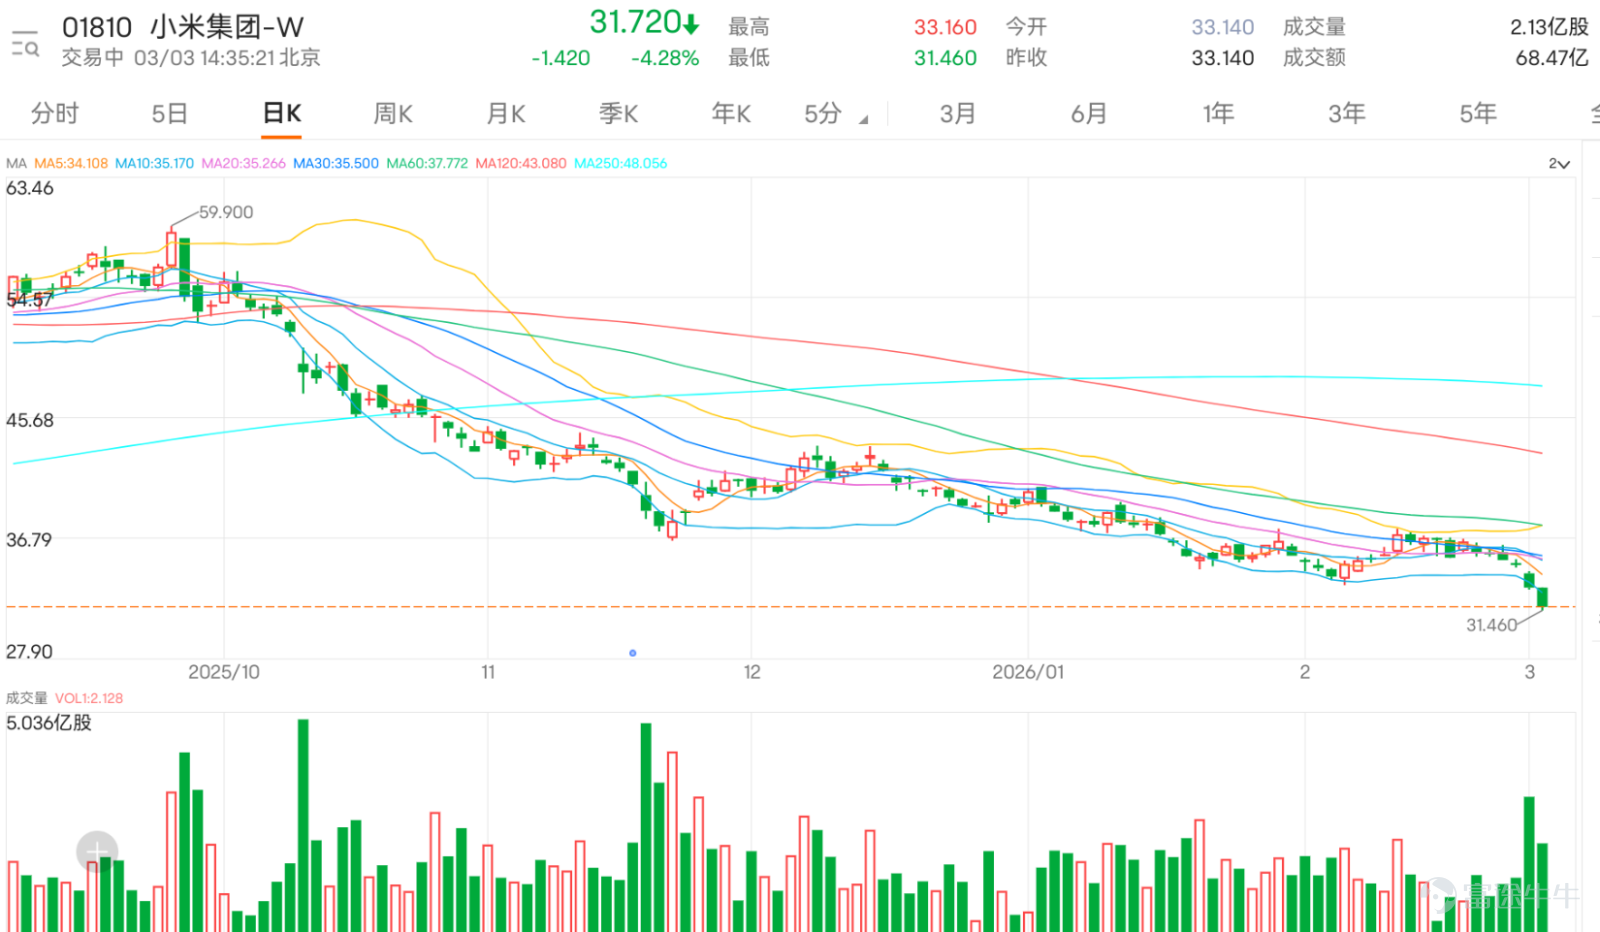Click the 昨收 value 33.140
Viewport: 1600px width, 932px height.
coord(1222,58)
